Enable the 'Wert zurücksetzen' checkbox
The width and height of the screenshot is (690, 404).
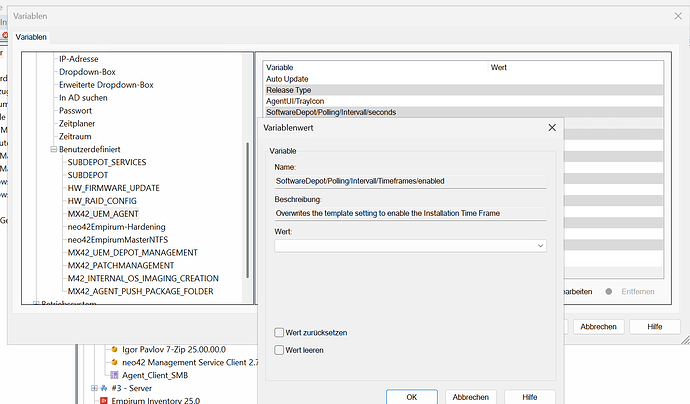click(x=280, y=332)
